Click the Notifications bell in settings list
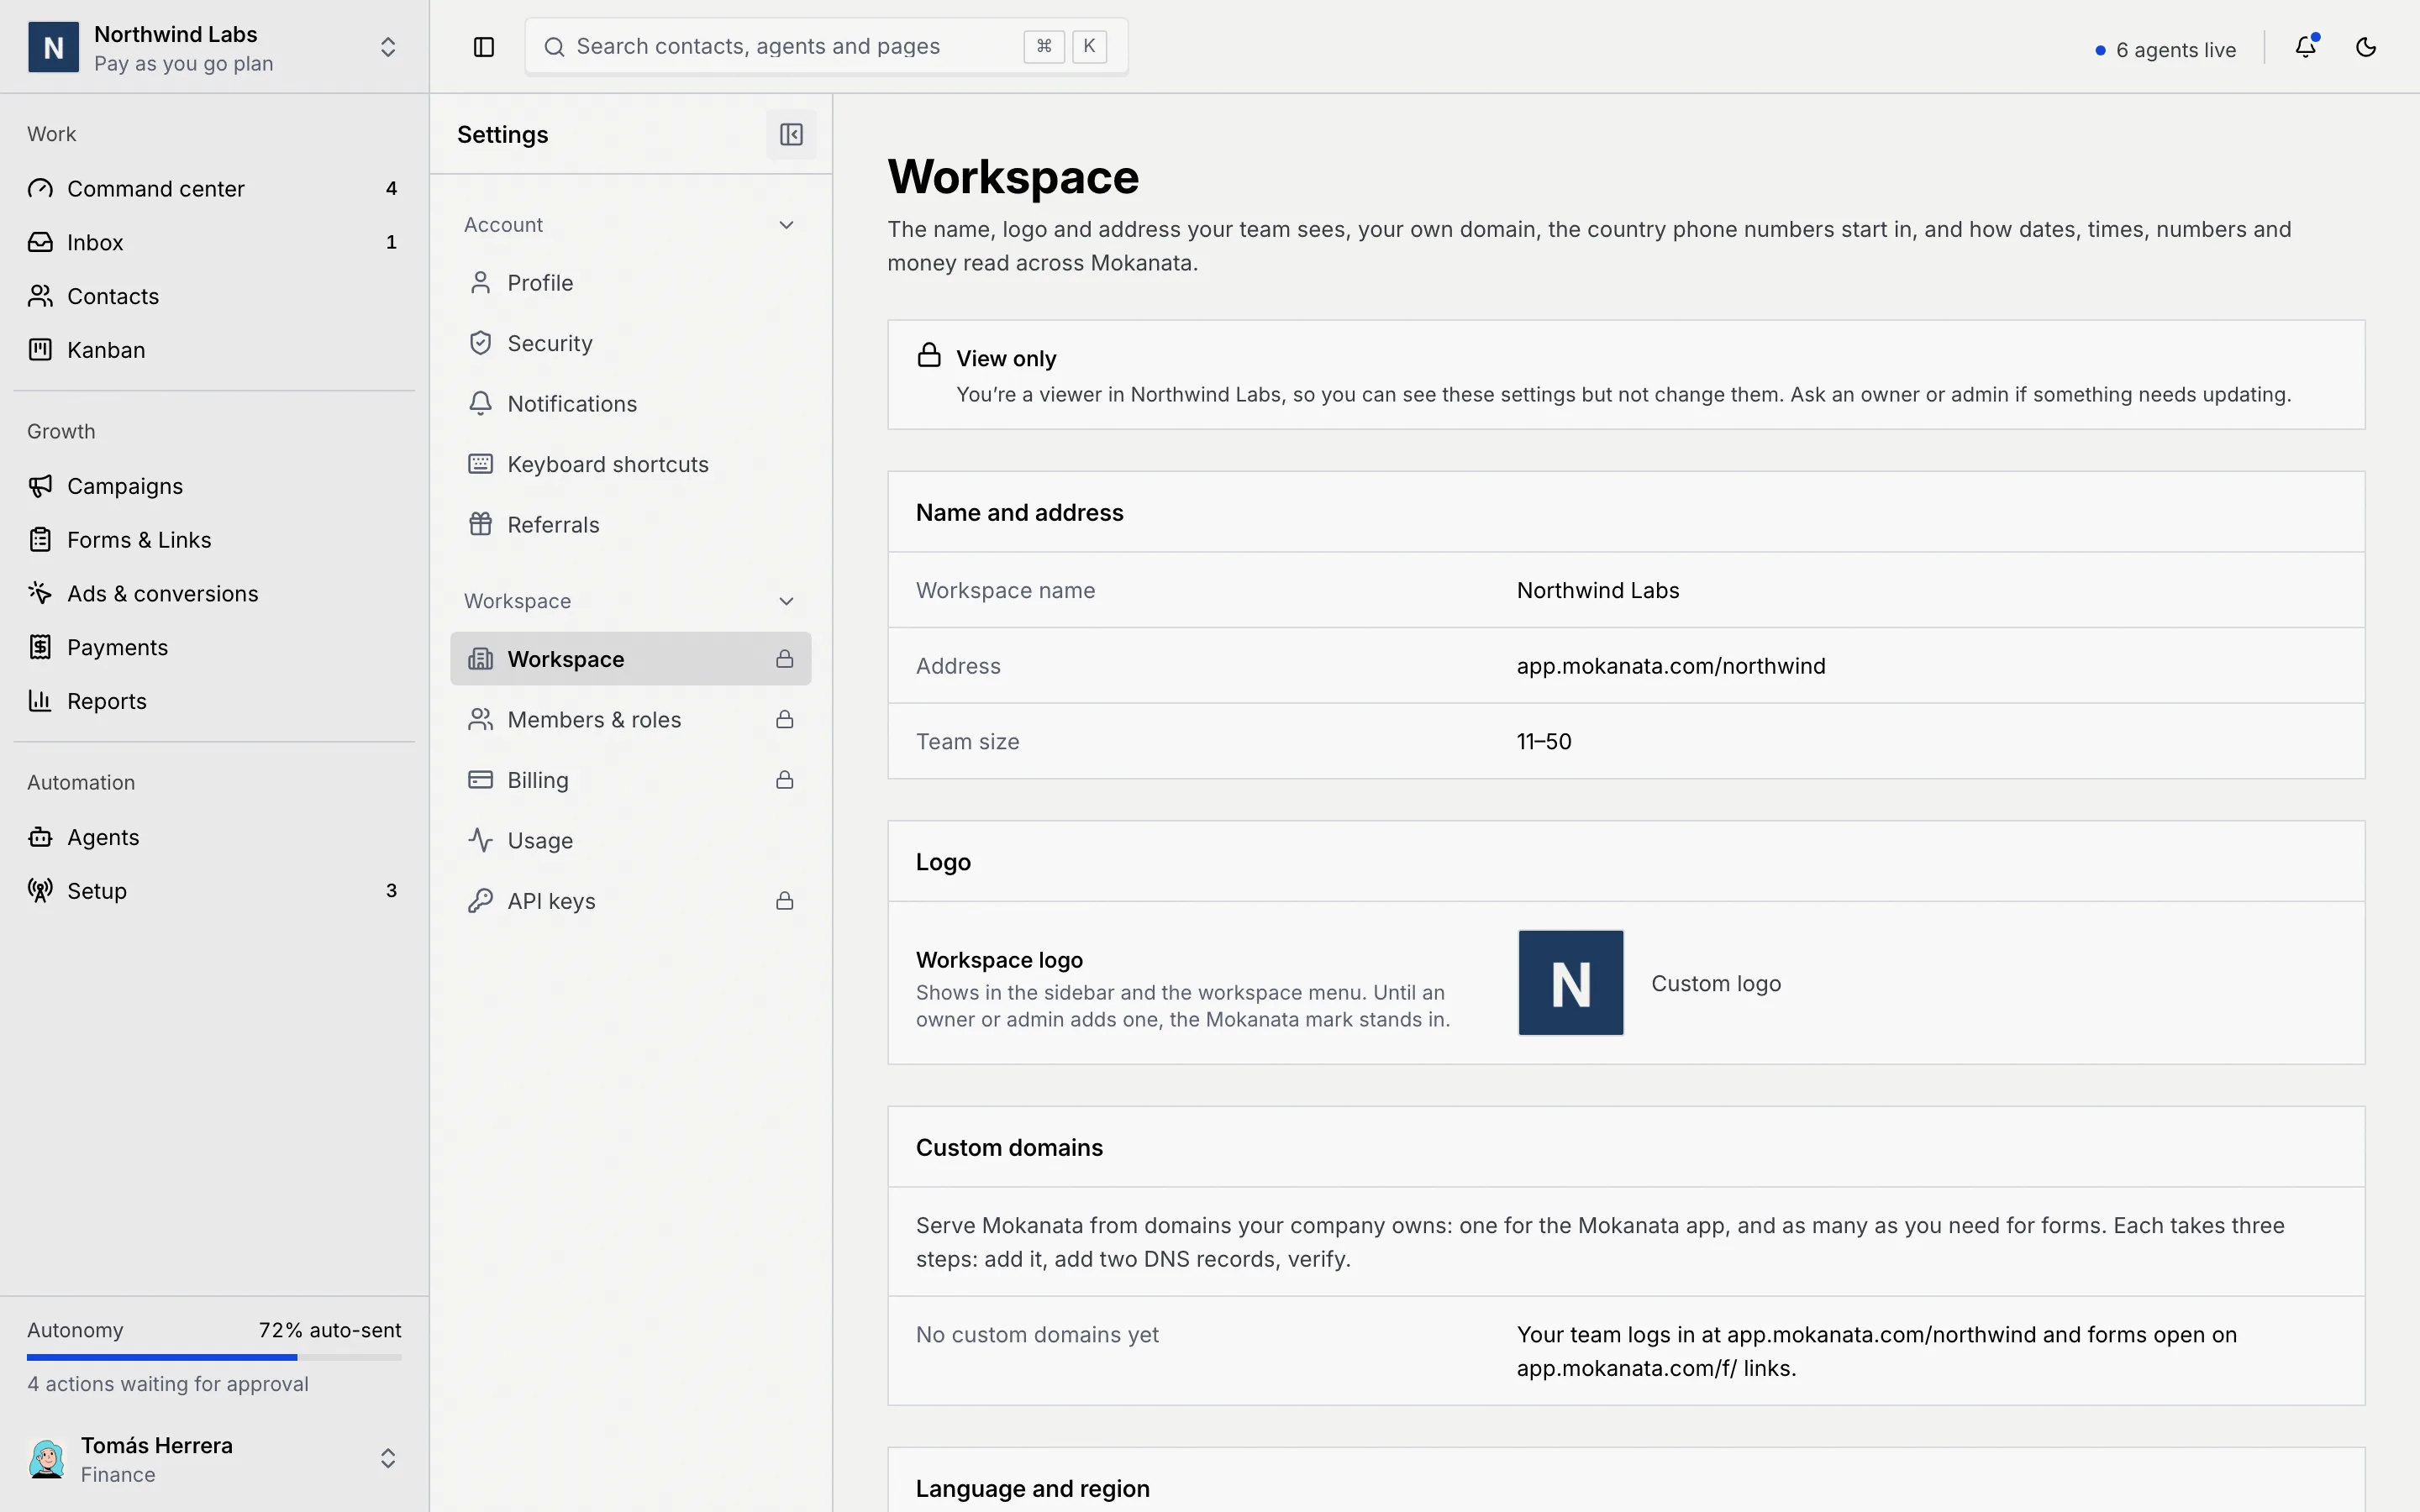The image size is (2420, 1512). (481, 403)
